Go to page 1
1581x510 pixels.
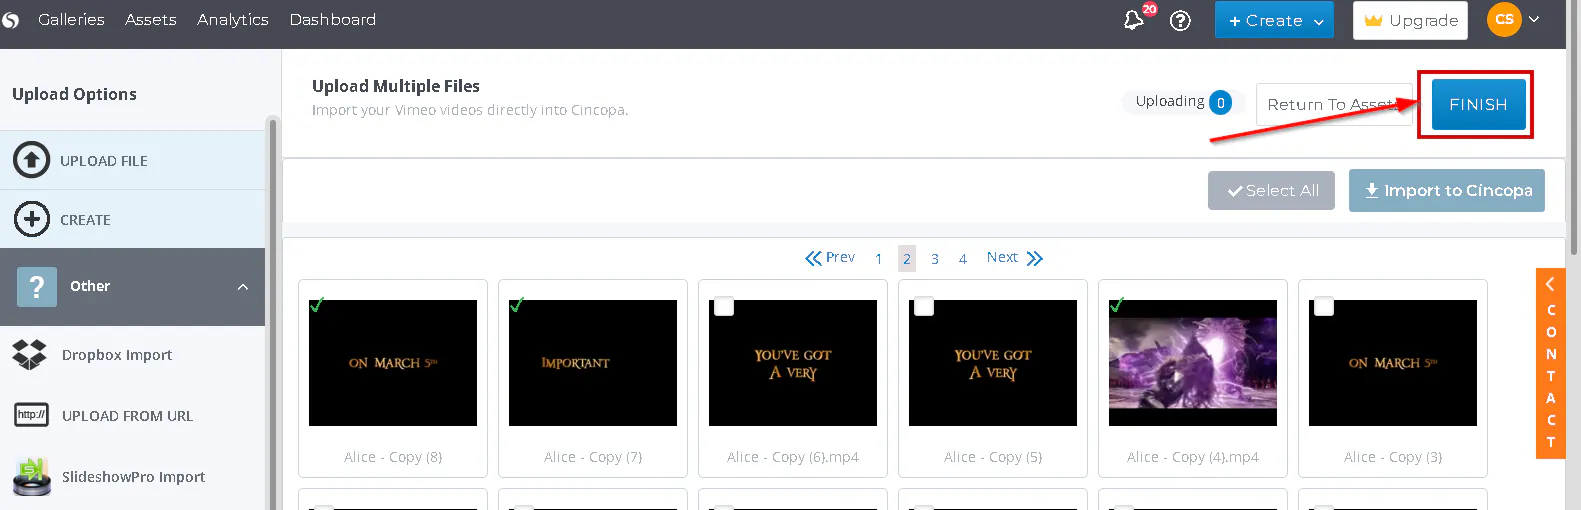point(879,259)
